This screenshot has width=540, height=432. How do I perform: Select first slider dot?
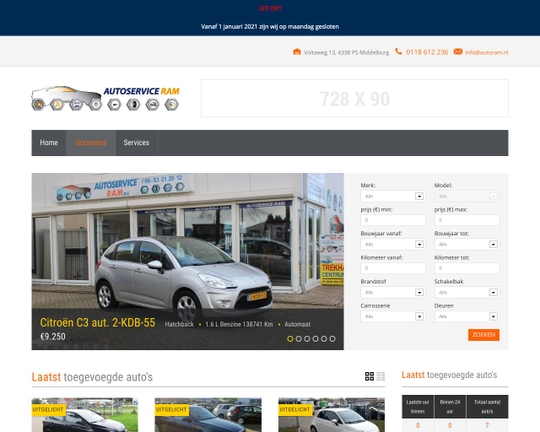point(290,339)
